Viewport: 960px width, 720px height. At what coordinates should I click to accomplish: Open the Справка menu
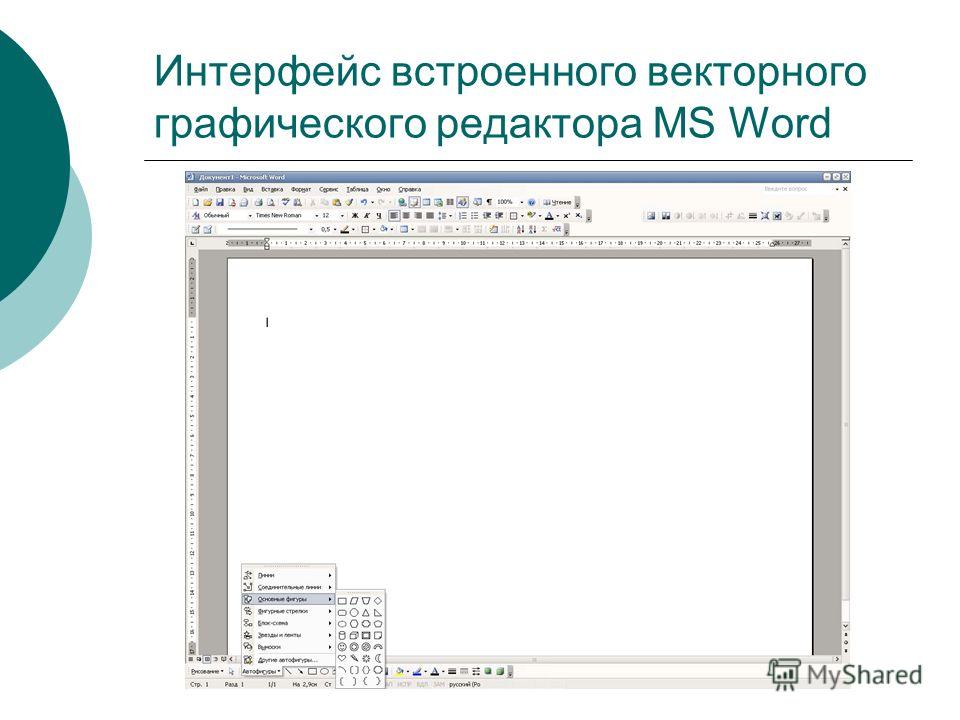click(410, 189)
